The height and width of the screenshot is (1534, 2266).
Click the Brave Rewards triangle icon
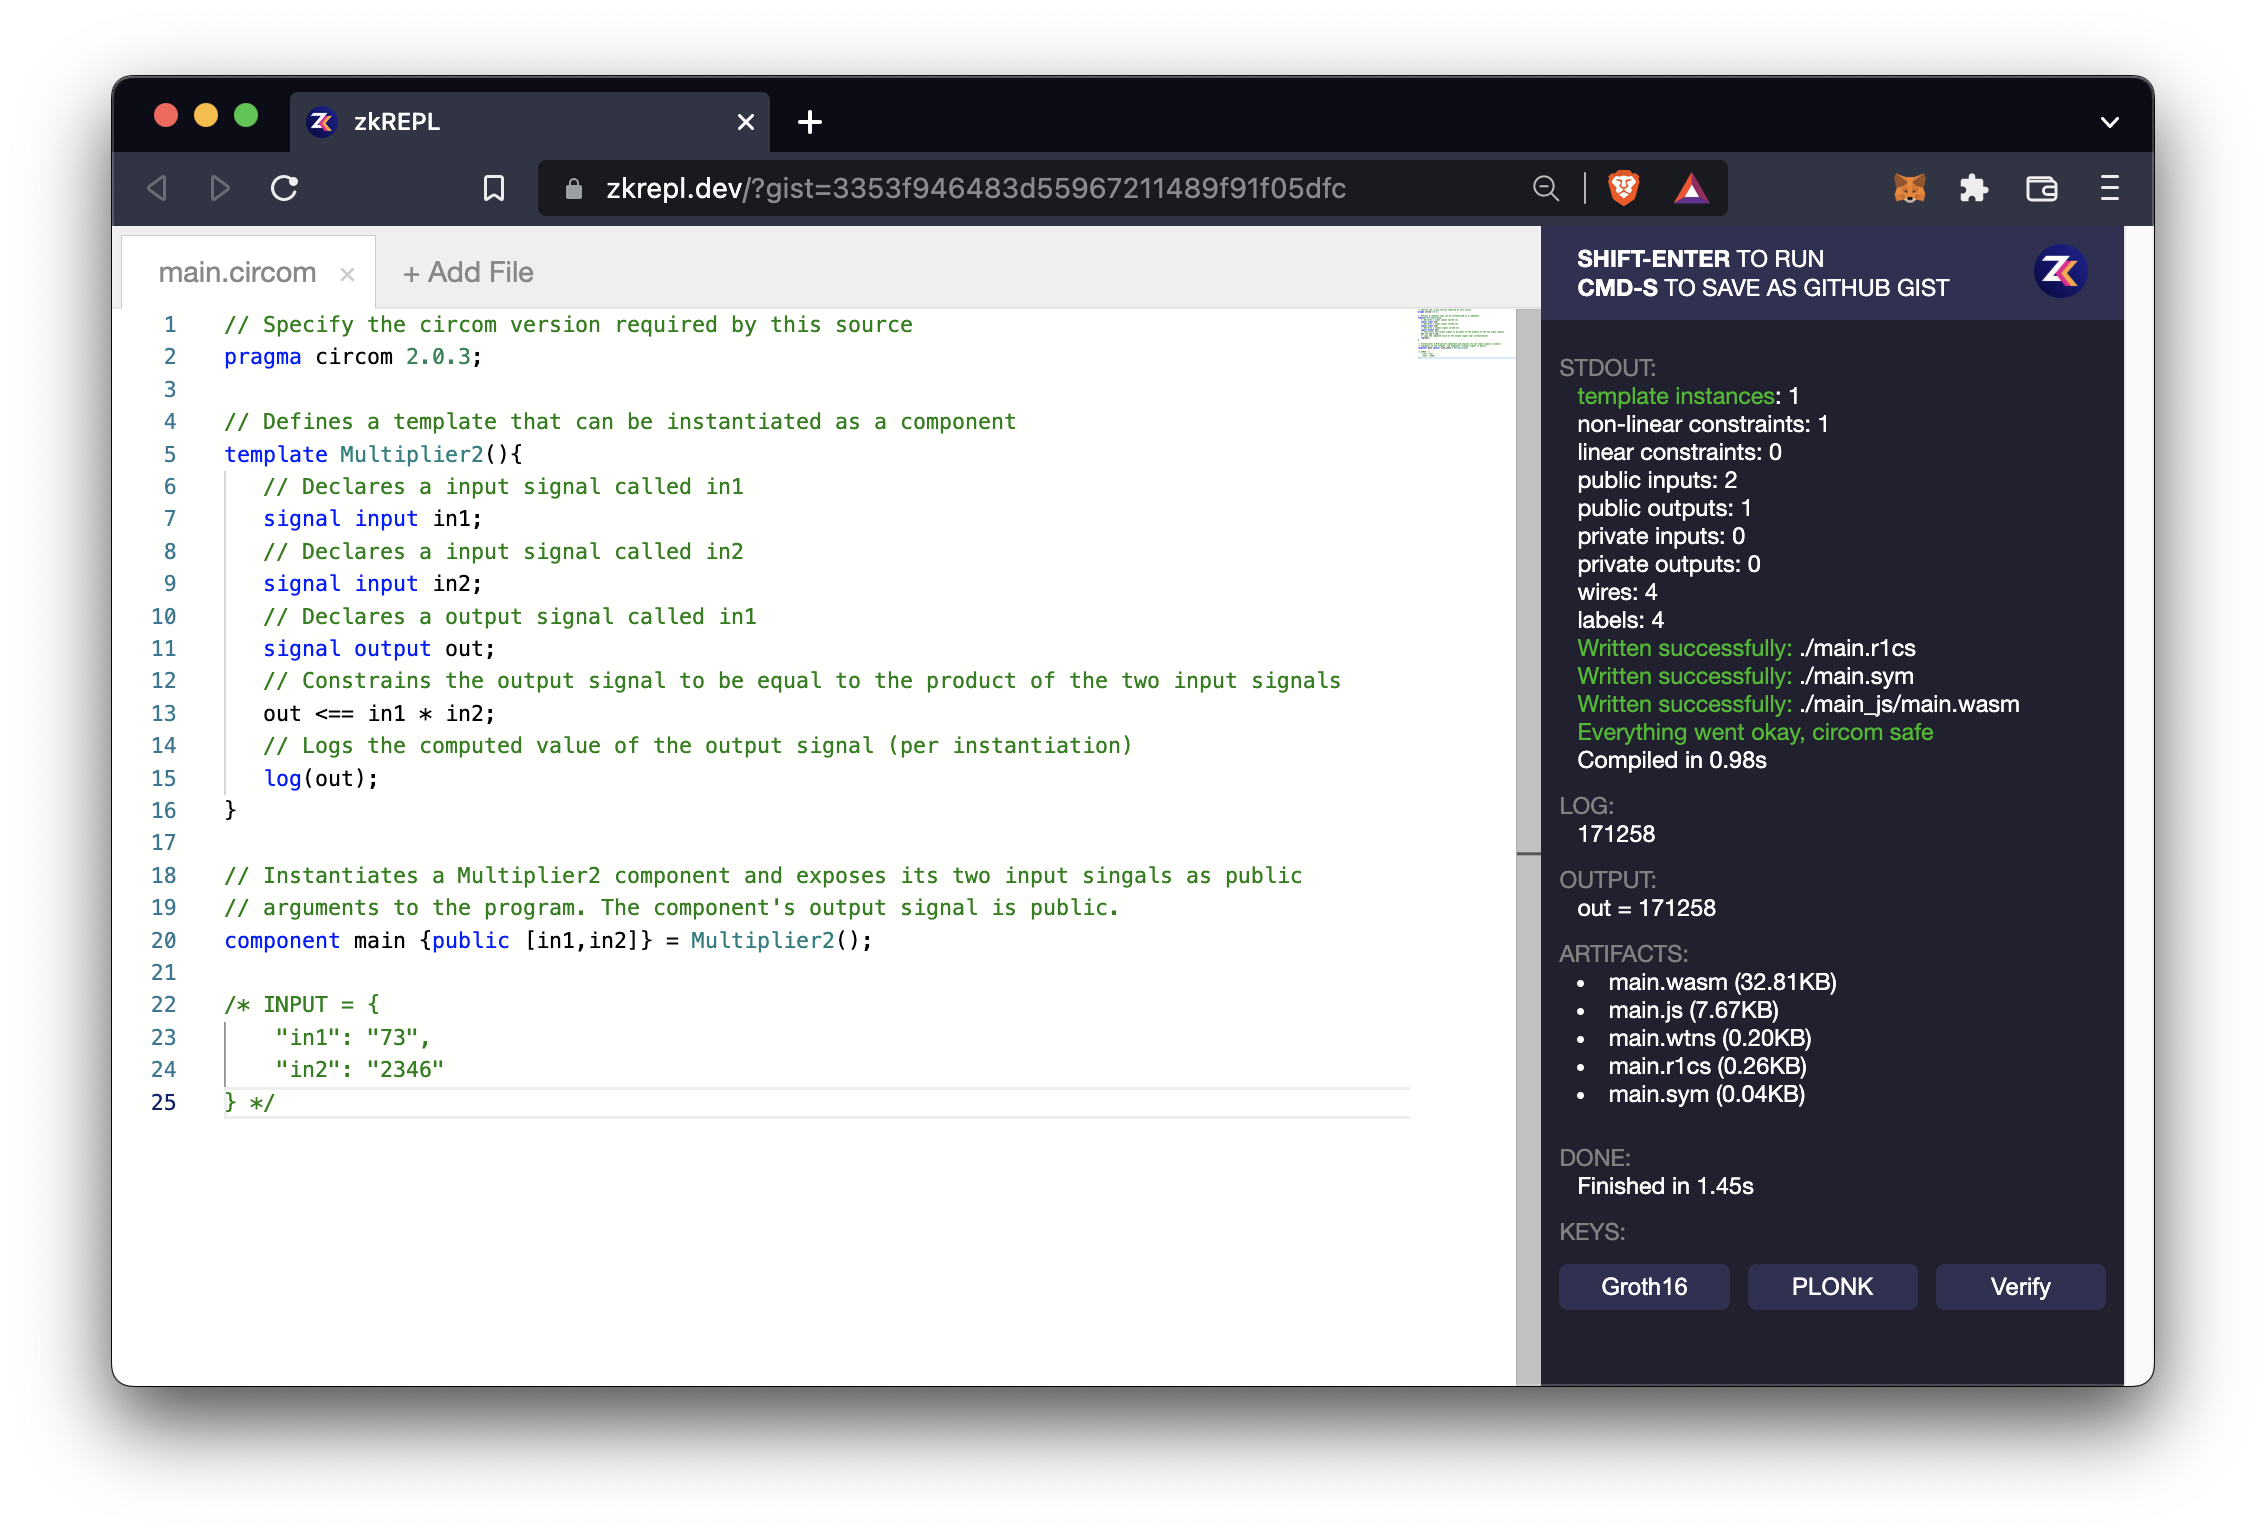pyautogui.click(x=1691, y=188)
